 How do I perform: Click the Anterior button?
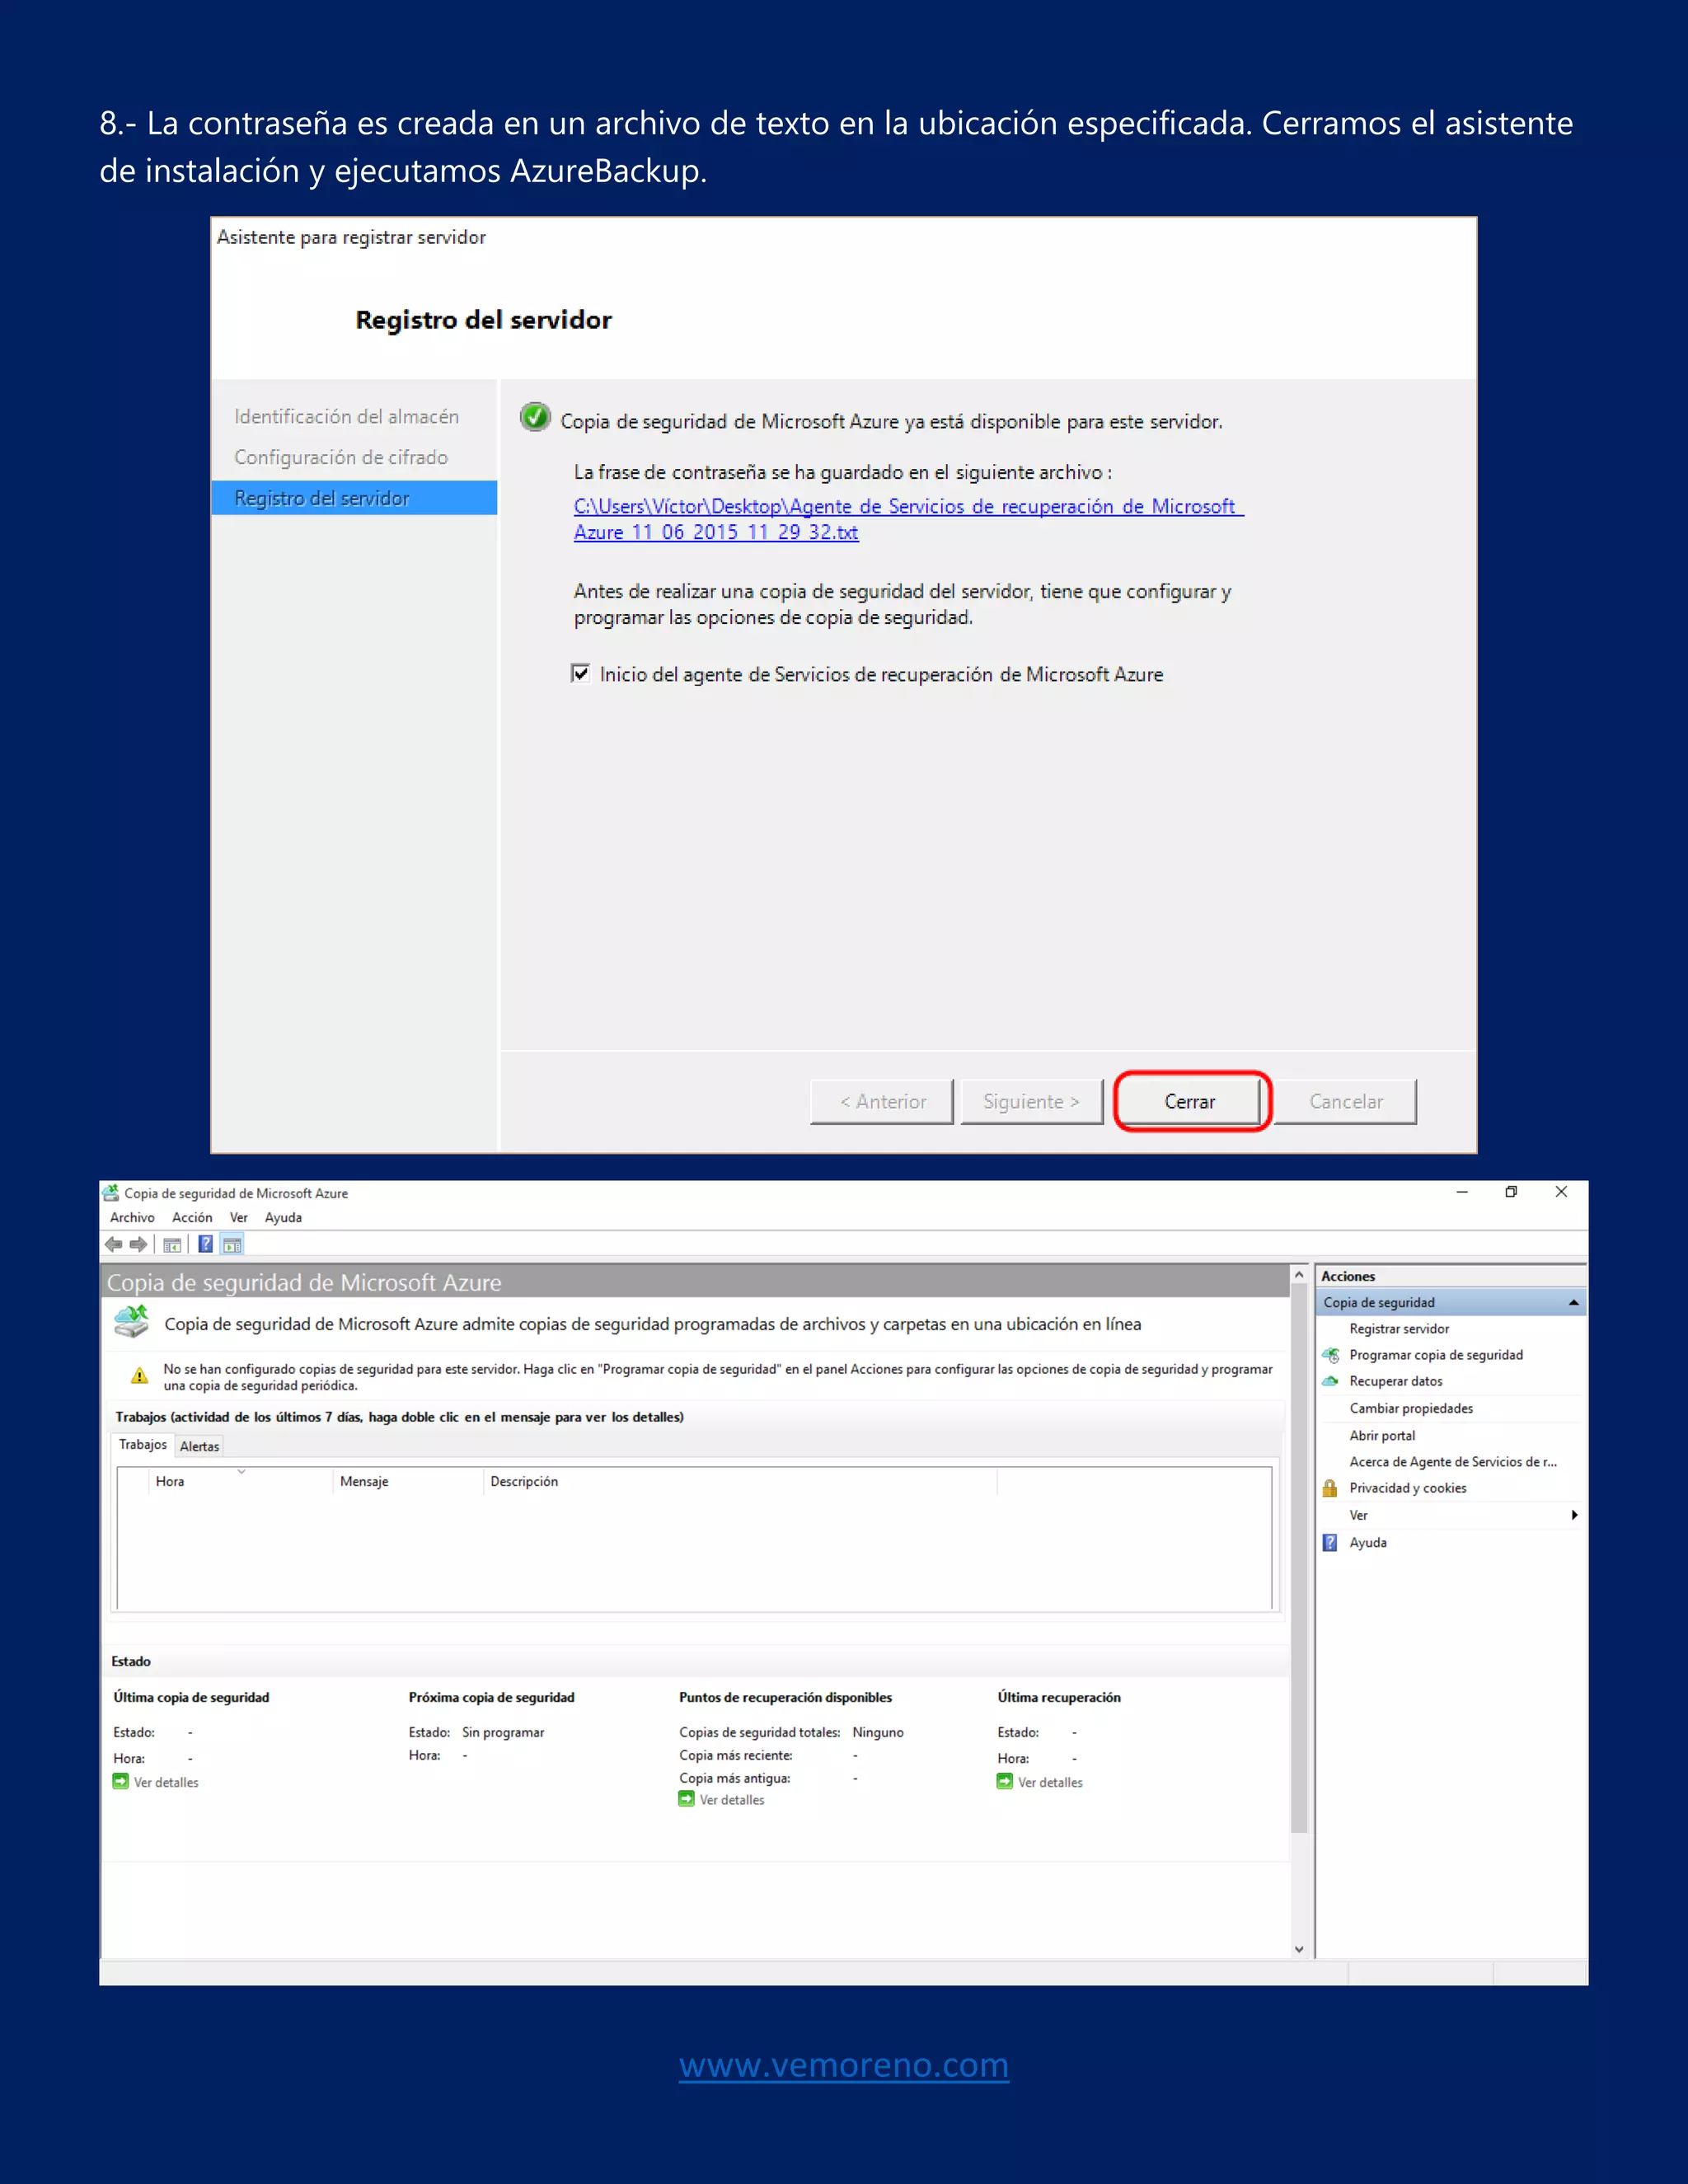tap(882, 1101)
